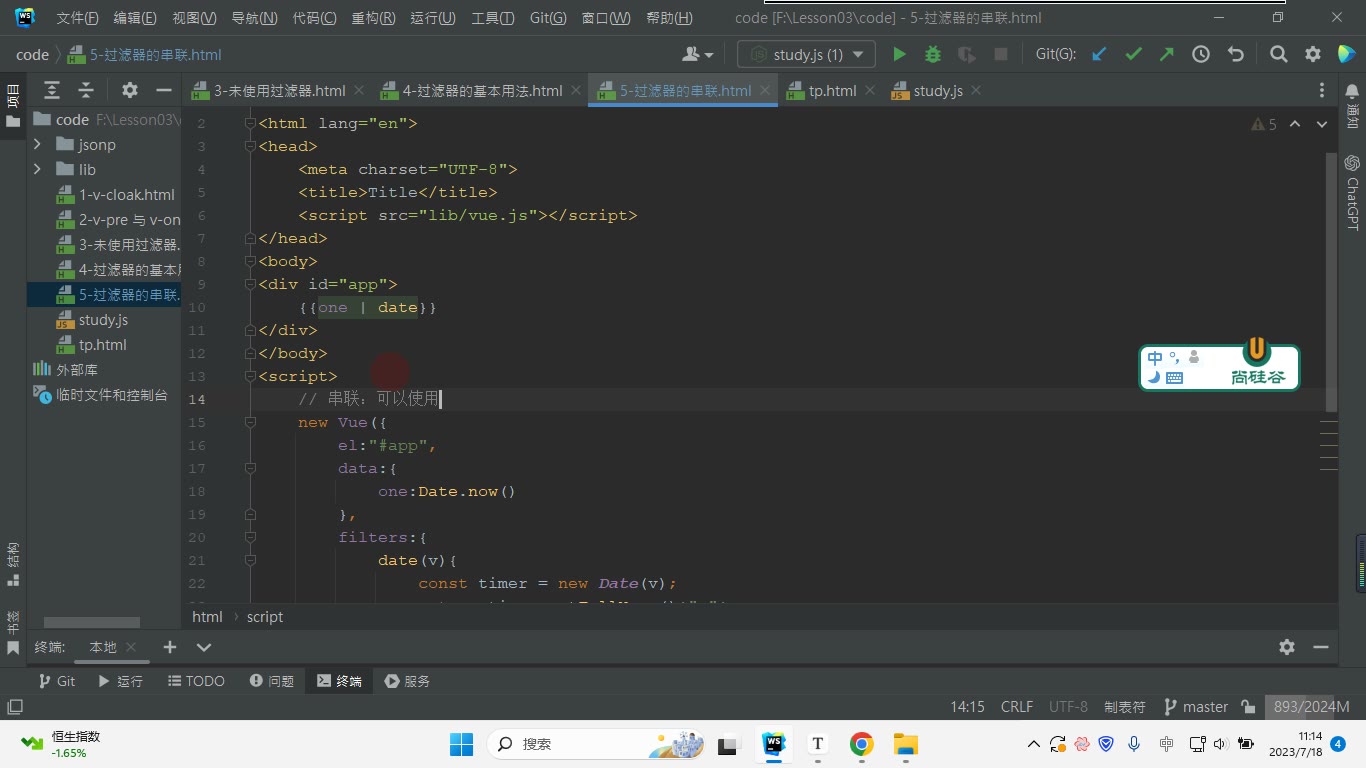Run study.js with the green play icon

pyautogui.click(x=899, y=54)
